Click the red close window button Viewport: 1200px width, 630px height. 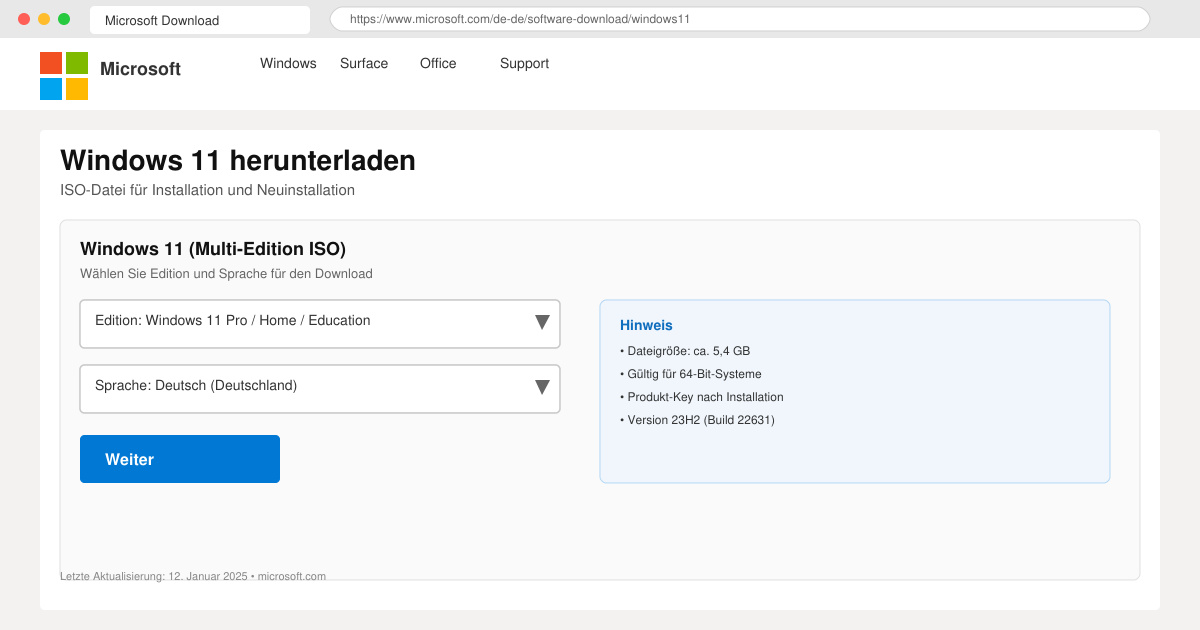click(x=24, y=19)
